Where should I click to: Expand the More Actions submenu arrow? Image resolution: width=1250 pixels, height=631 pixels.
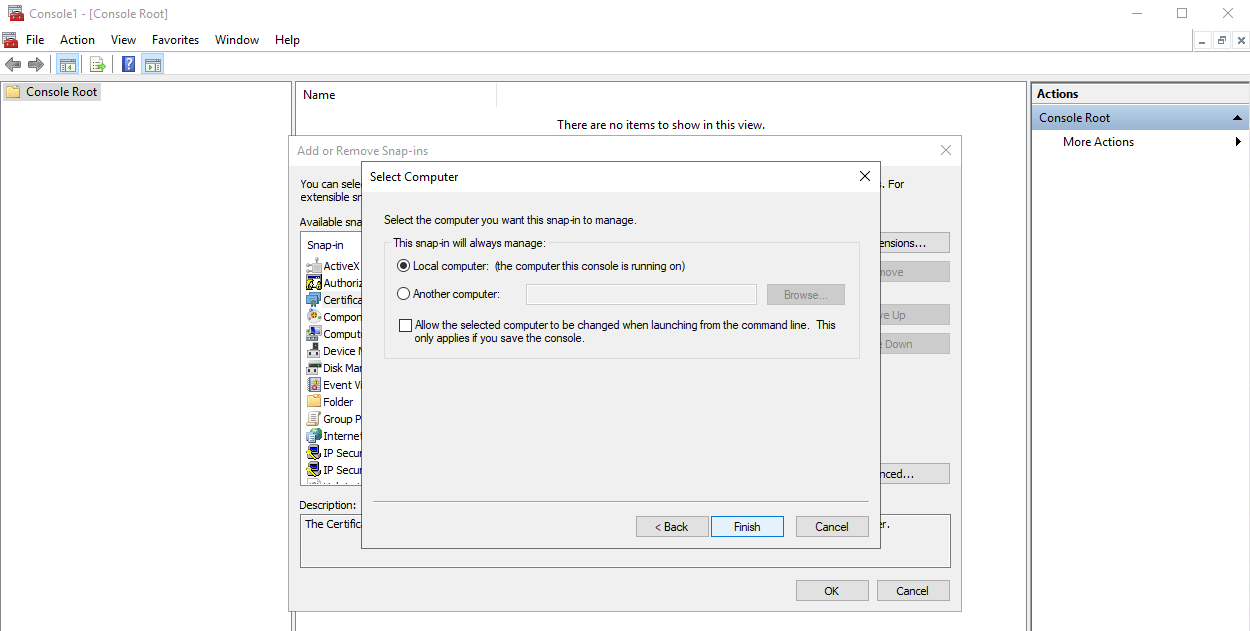click(1238, 142)
